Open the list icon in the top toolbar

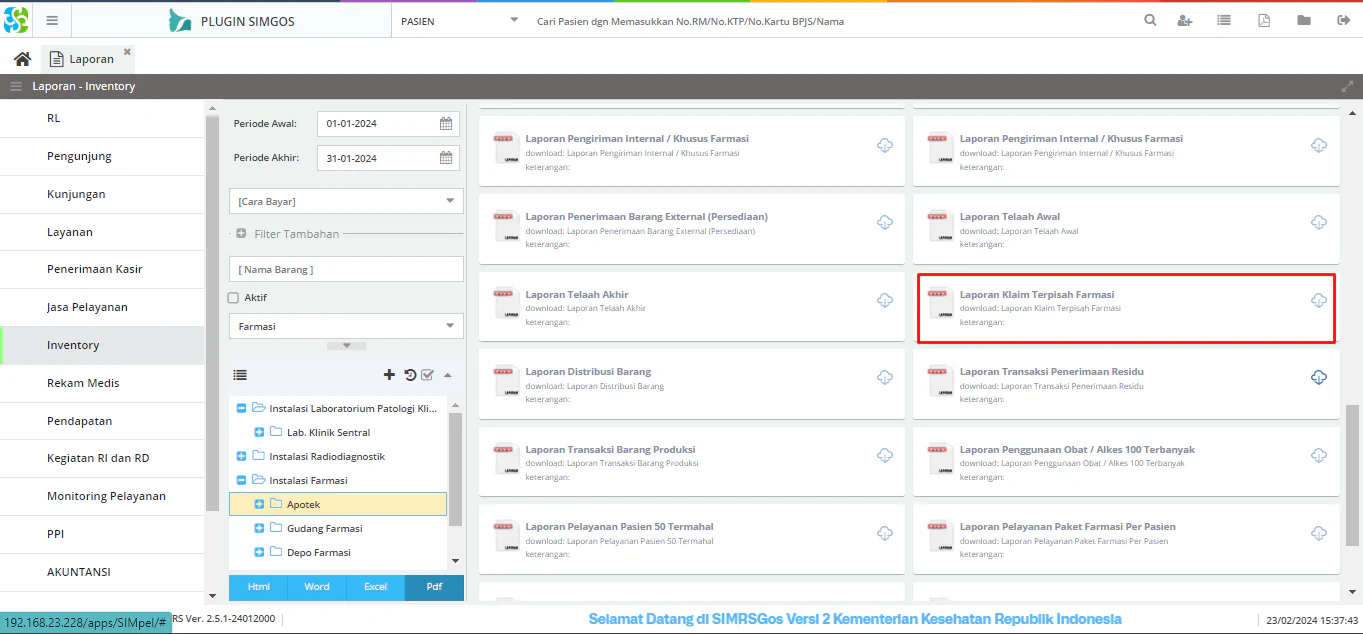click(x=1224, y=20)
